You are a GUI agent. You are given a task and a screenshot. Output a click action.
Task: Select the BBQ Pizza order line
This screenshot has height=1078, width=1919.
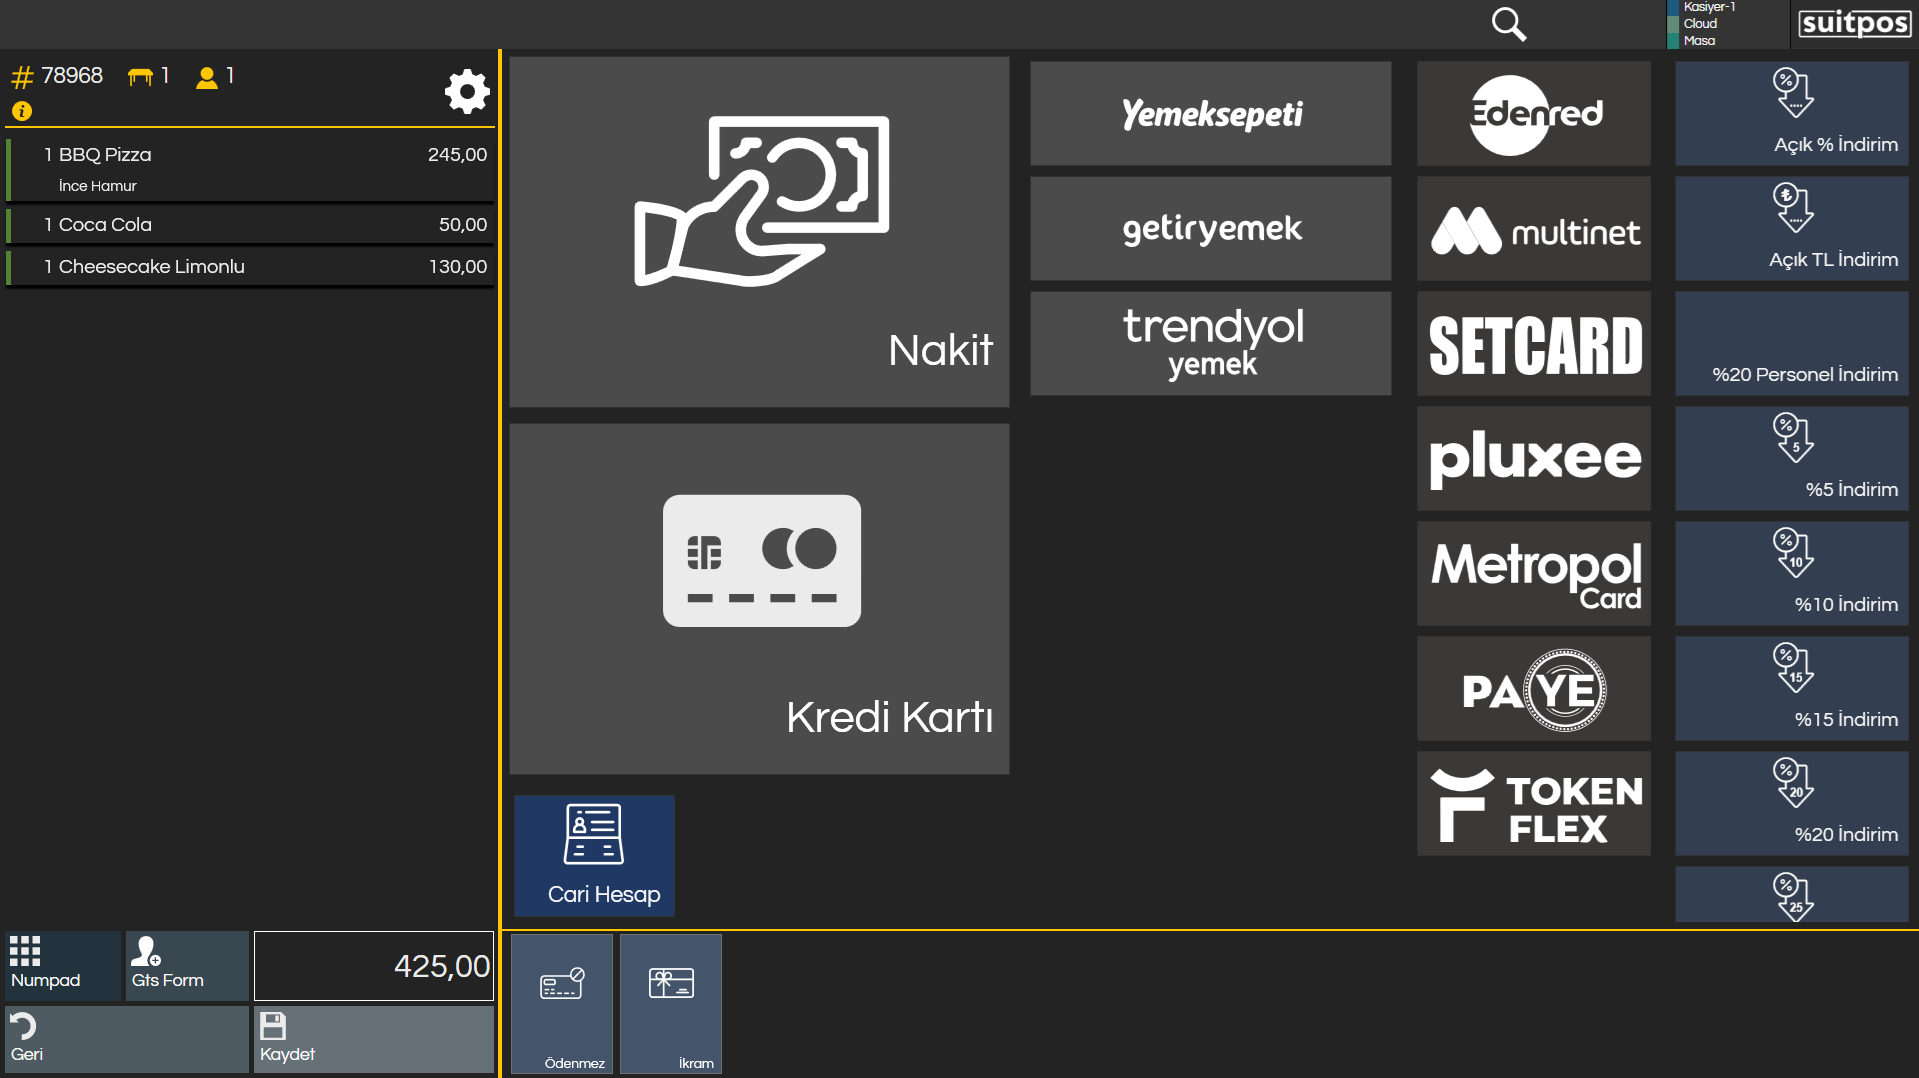250,170
